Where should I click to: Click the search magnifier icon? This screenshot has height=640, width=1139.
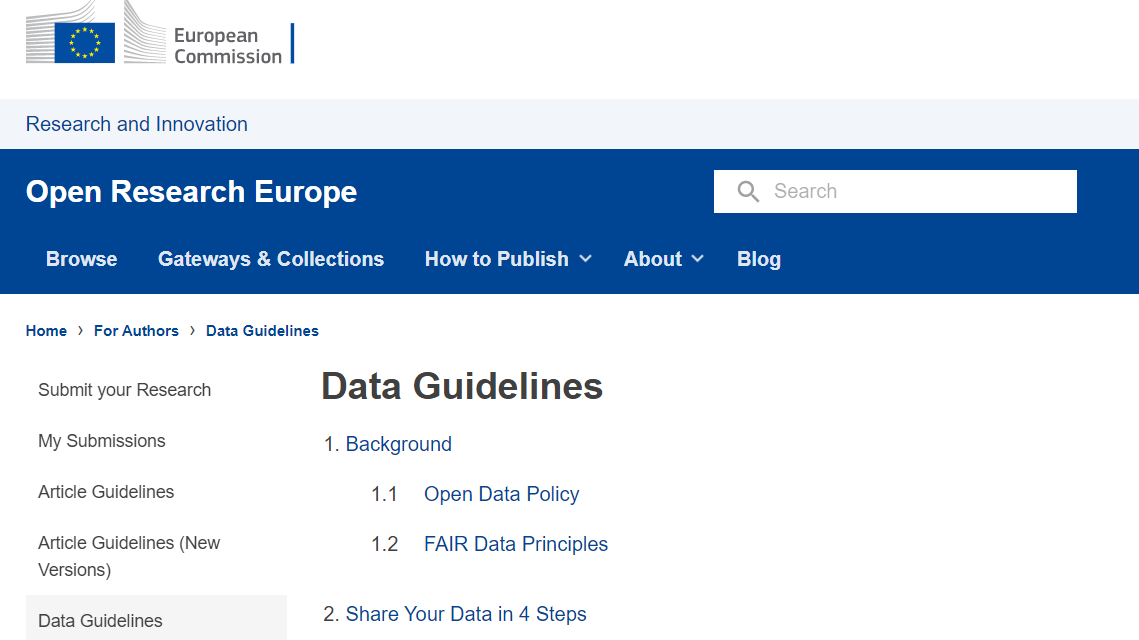click(748, 191)
